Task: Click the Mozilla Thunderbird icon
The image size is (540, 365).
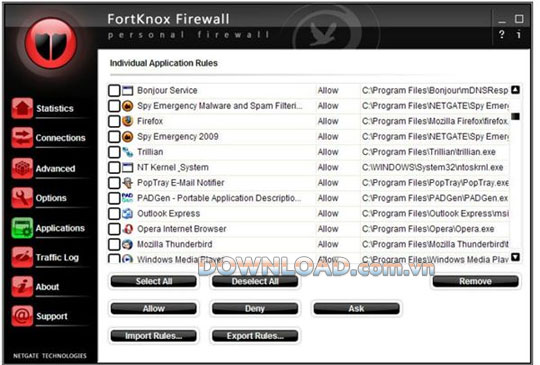Action: pos(127,244)
